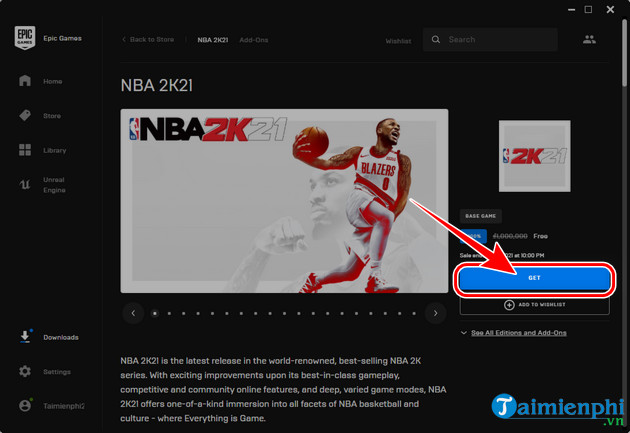Viewport: 630px width, 433px height.
Task: Maximize the Epic Games window
Action: click(x=588, y=9)
